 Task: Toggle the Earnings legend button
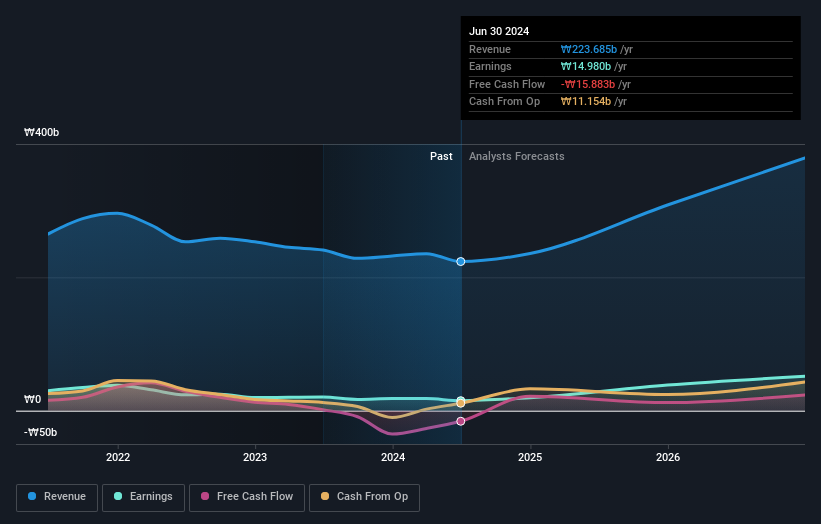pos(143,497)
